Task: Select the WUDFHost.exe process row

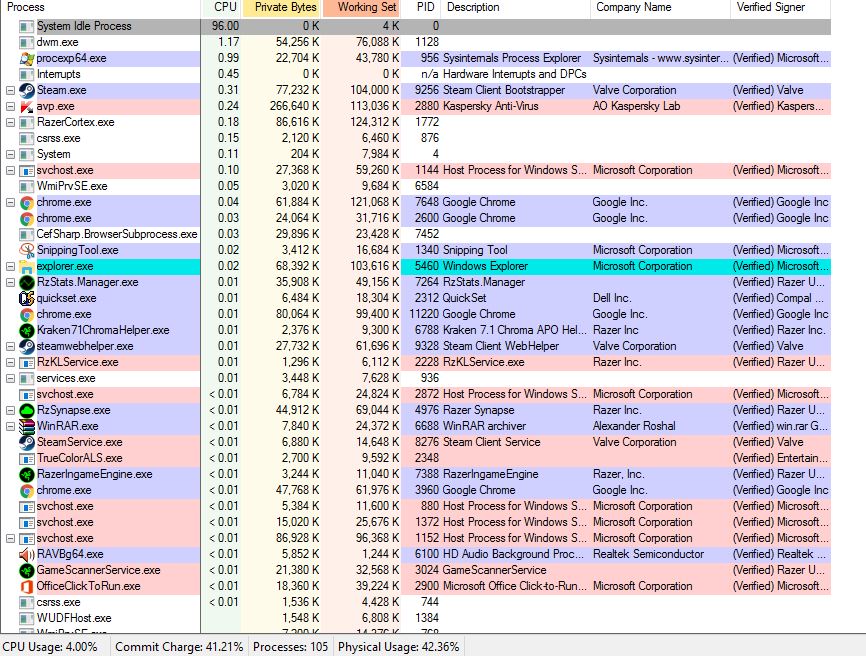Action: [x=415, y=618]
